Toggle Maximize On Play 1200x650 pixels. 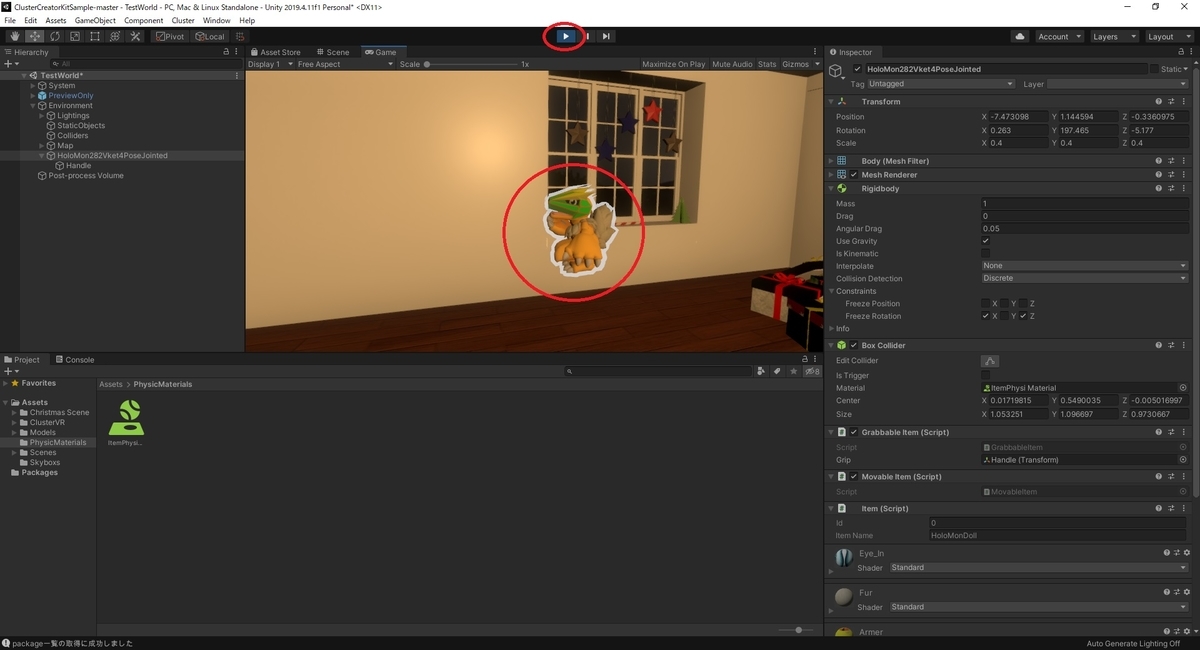click(x=673, y=64)
